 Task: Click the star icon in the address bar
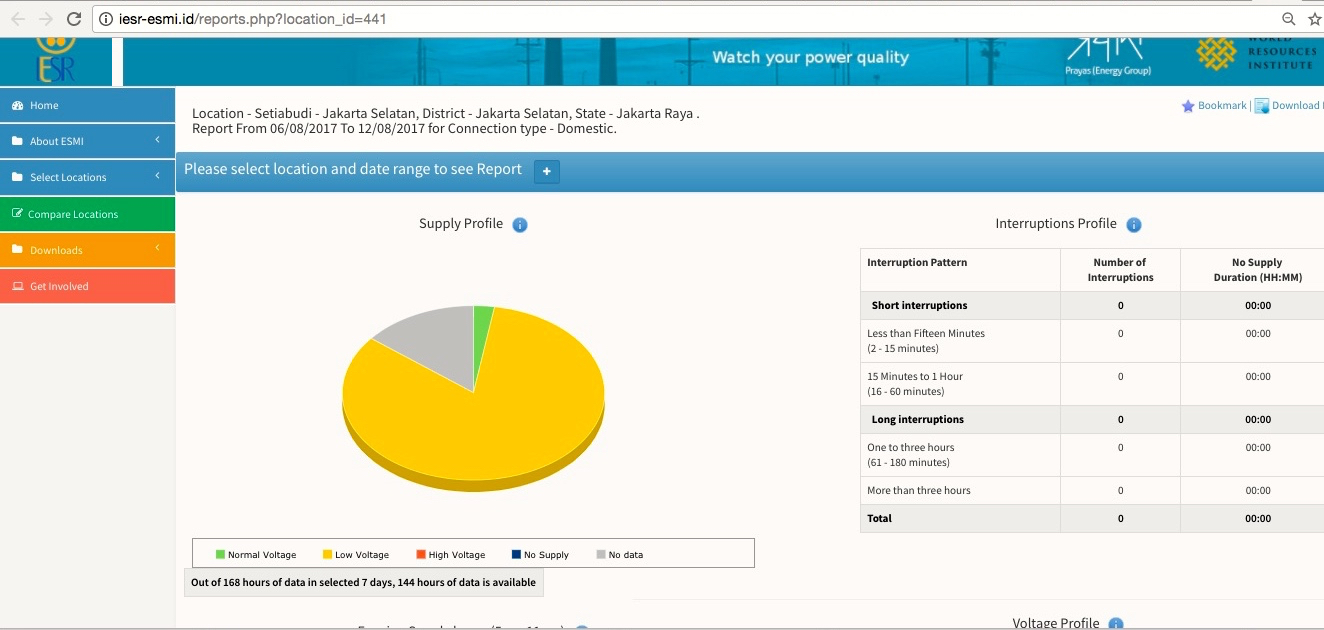pyautogui.click(x=1314, y=19)
